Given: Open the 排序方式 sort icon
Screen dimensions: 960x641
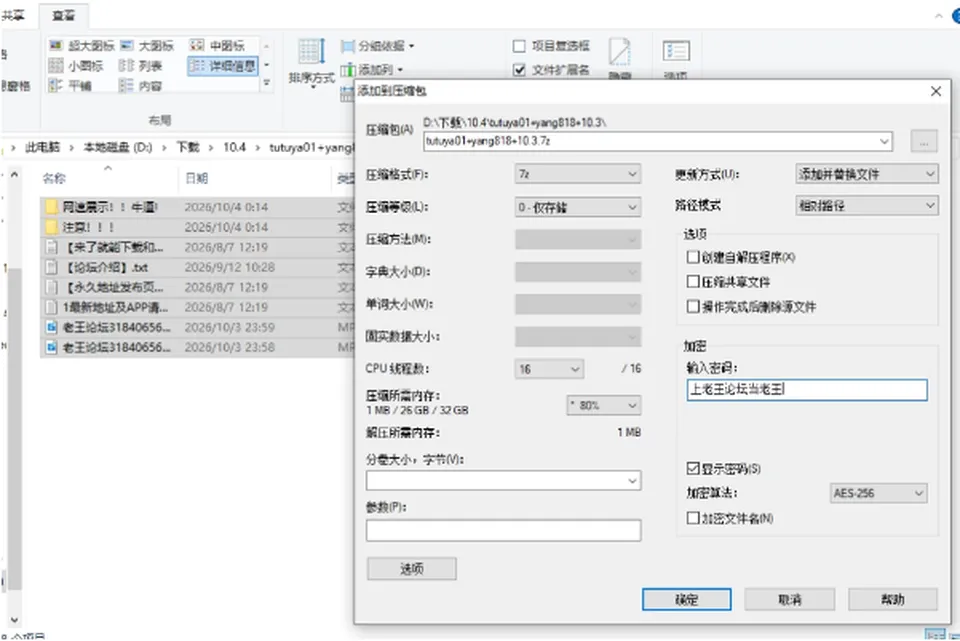Looking at the screenshot, I should 312,51.
